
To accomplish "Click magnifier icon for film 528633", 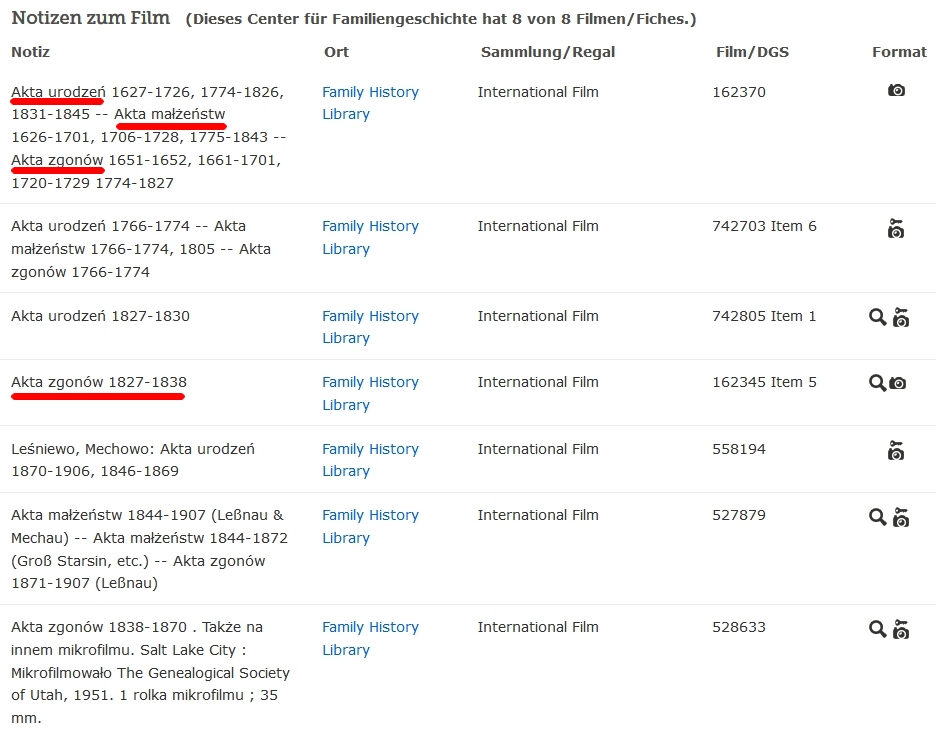I will [877, 629].
